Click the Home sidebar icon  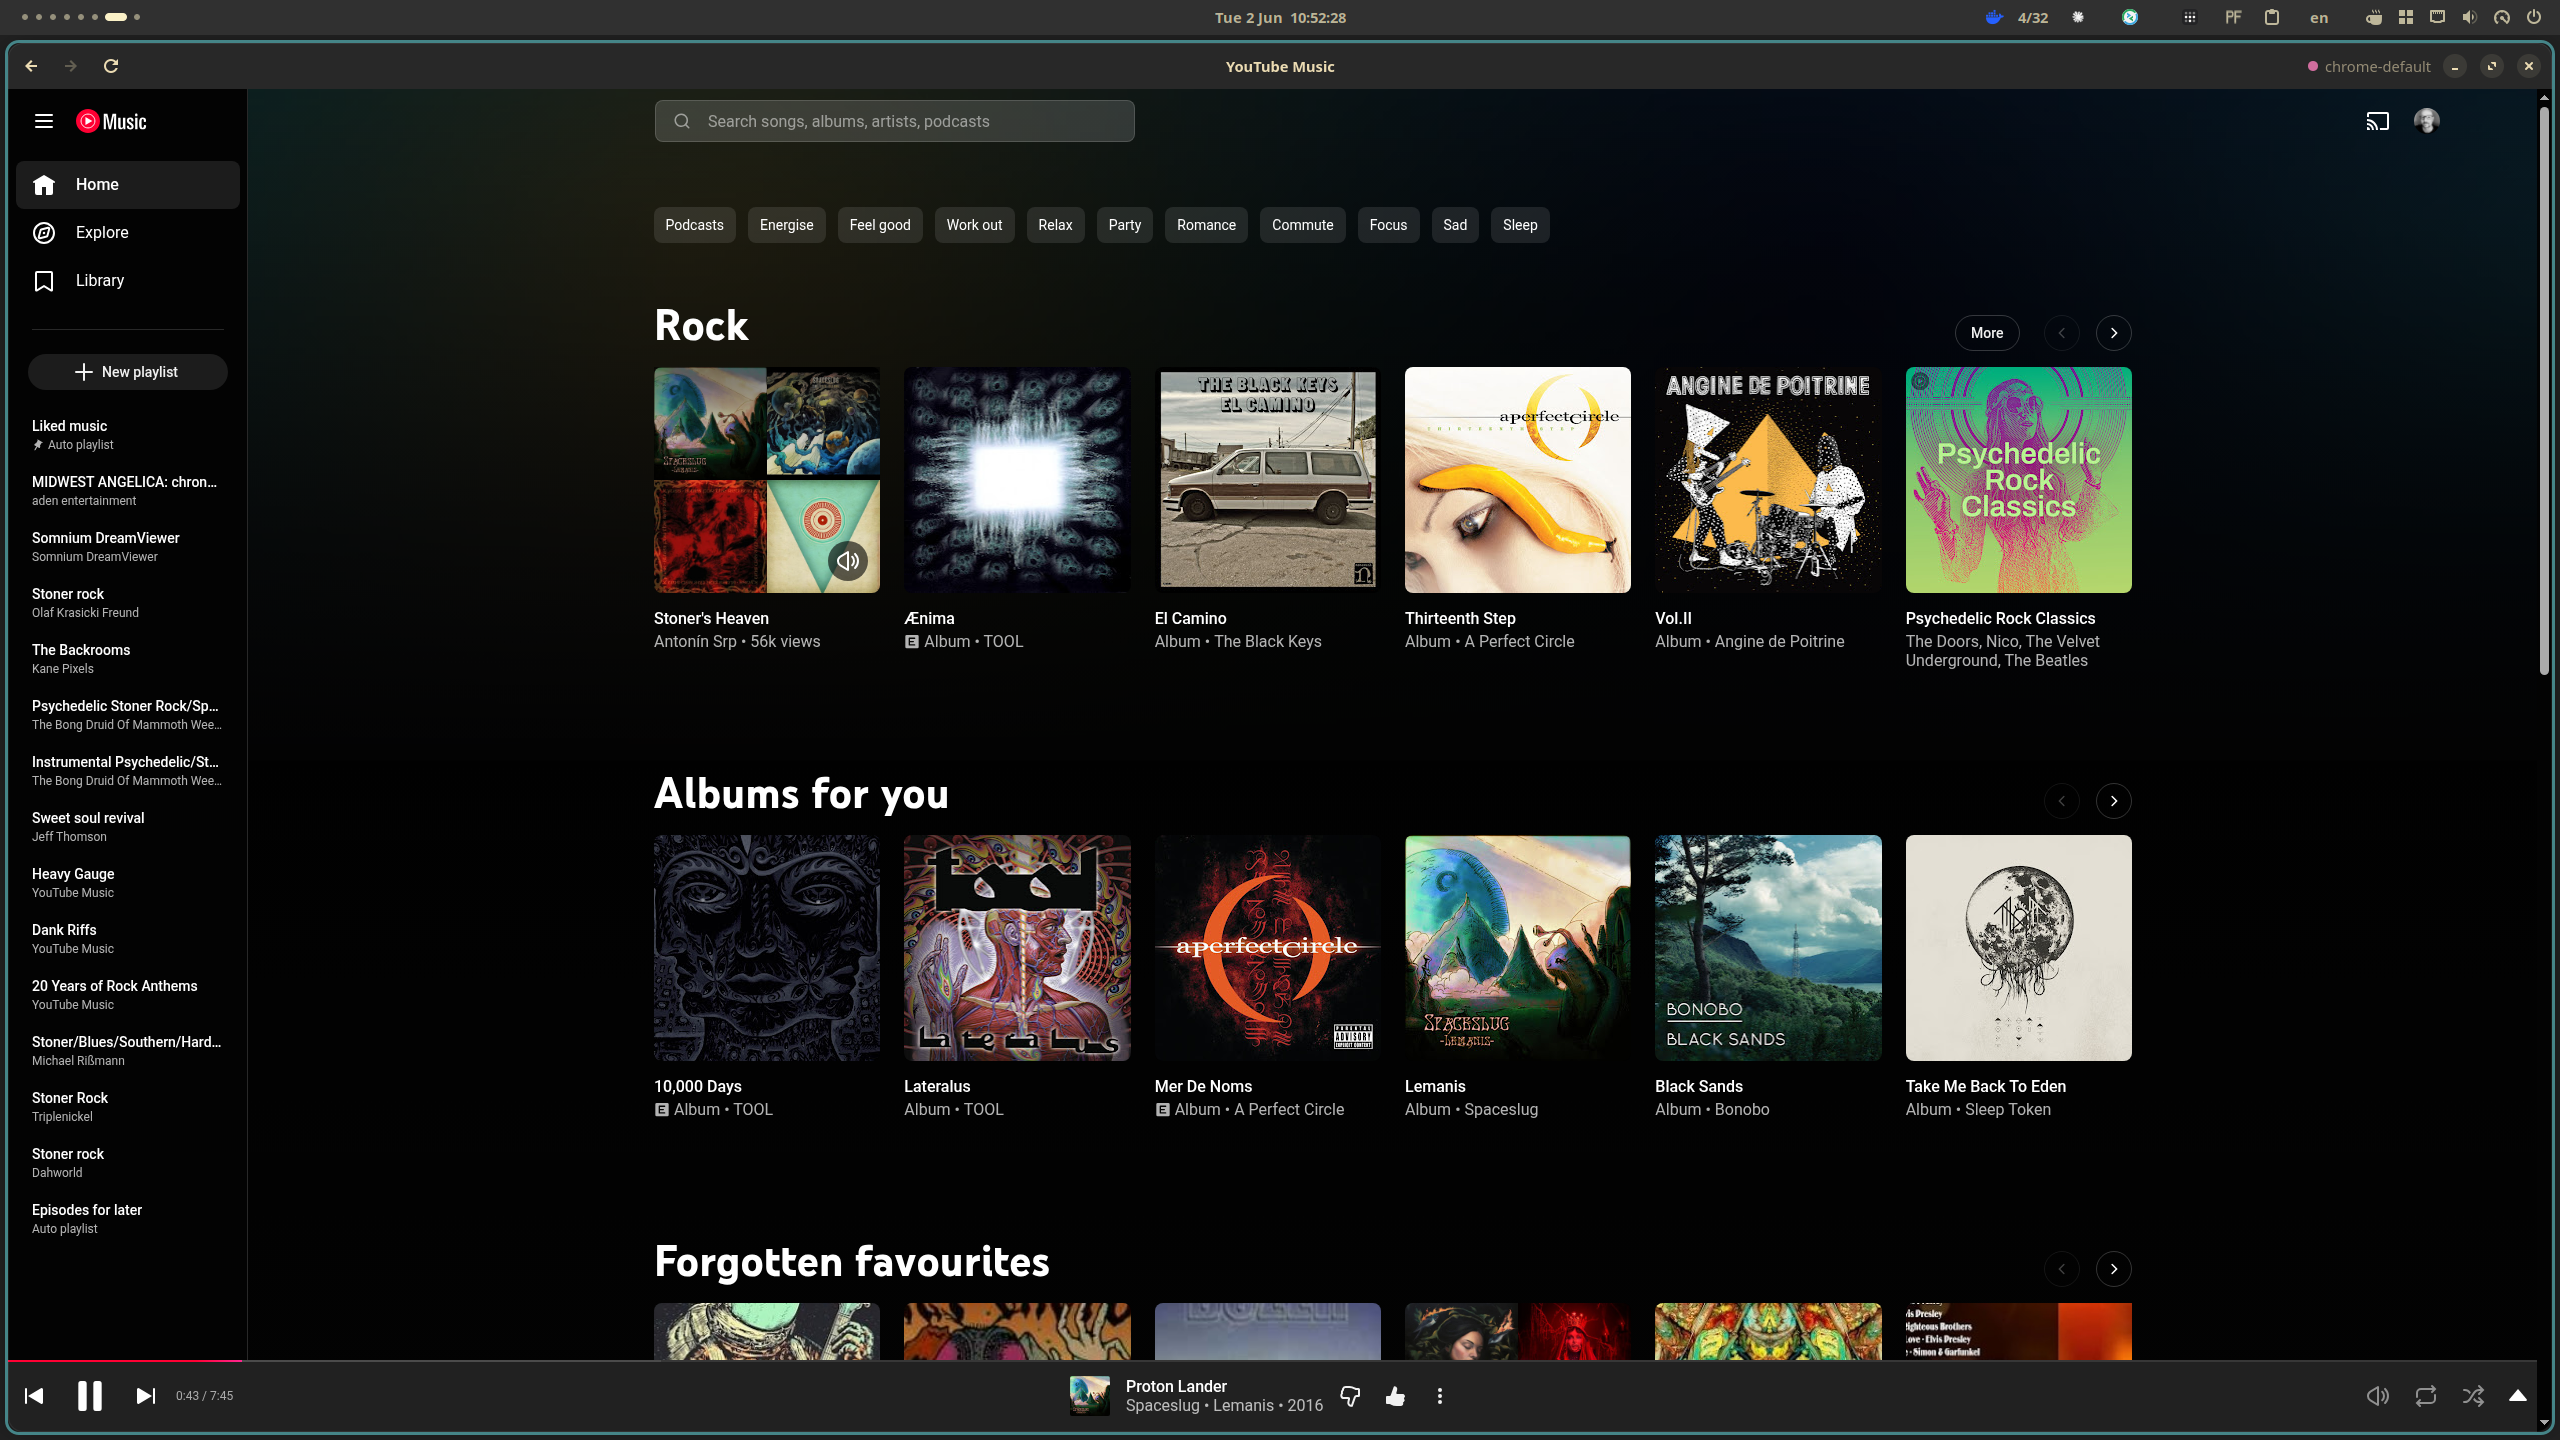coord(44,185)
